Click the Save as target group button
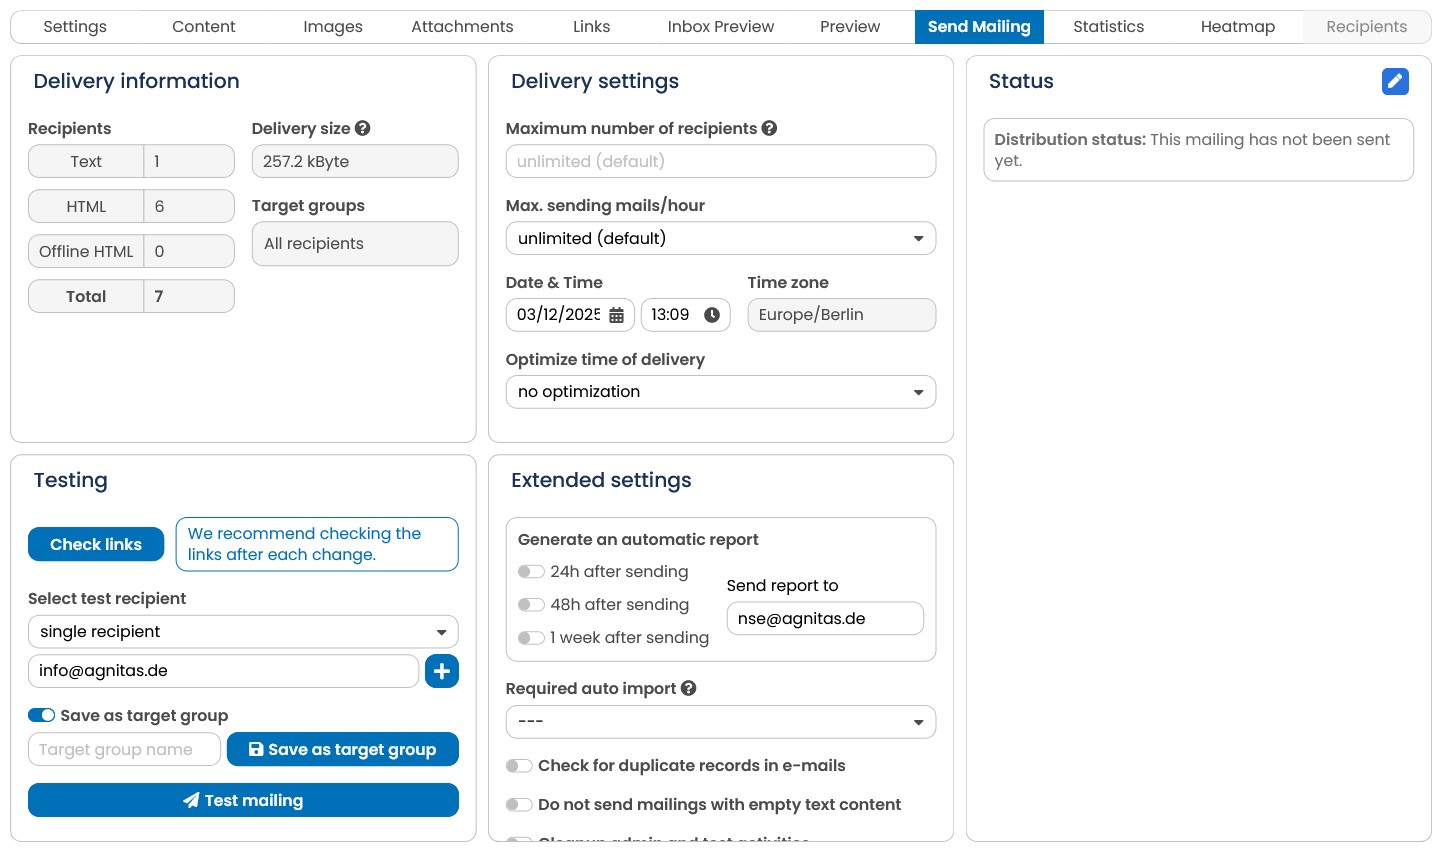 pos(343,749)
